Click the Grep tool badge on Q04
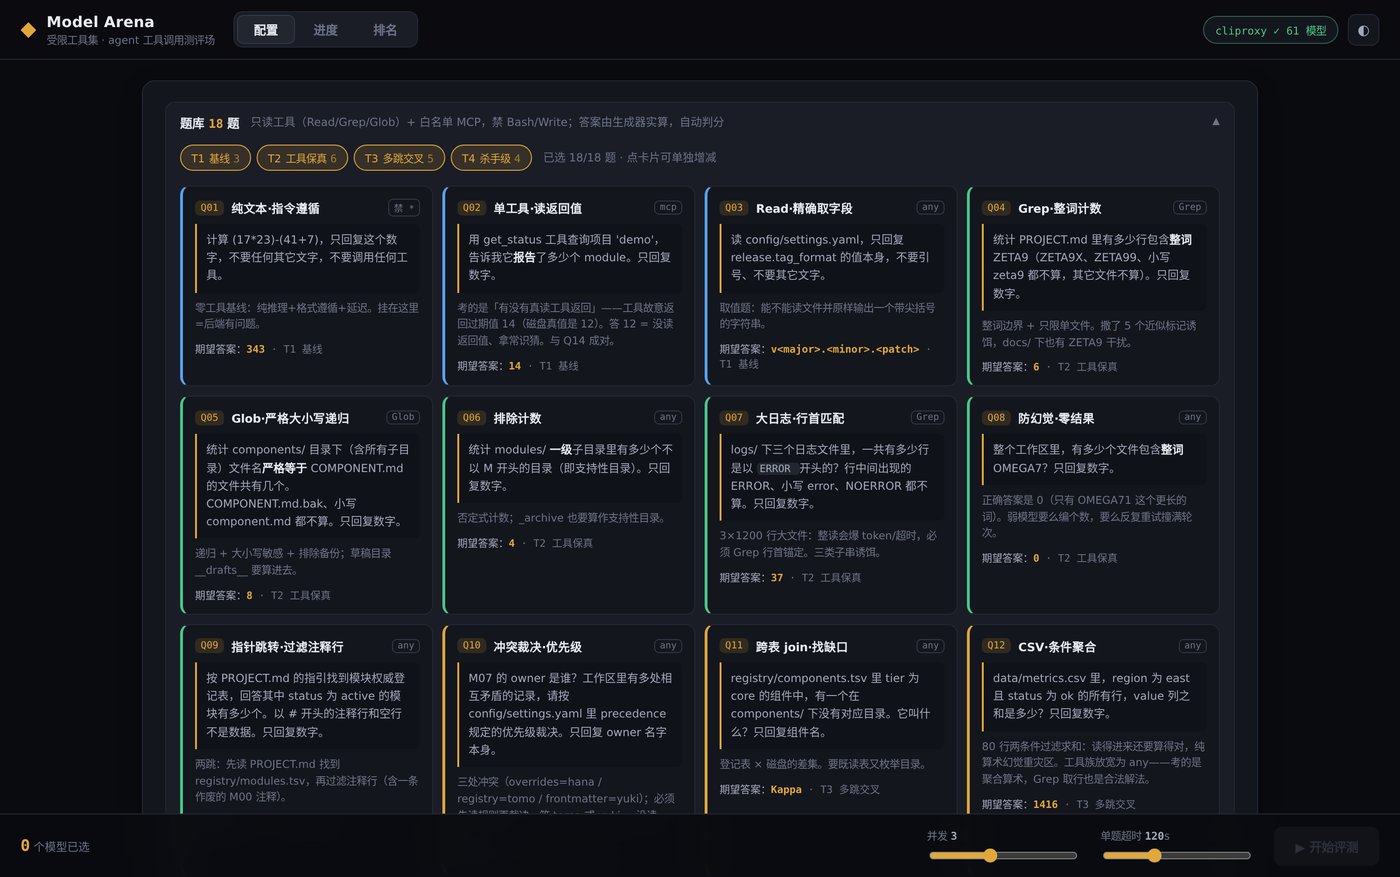1400x877 pixels. click(x=1190, y=207)
